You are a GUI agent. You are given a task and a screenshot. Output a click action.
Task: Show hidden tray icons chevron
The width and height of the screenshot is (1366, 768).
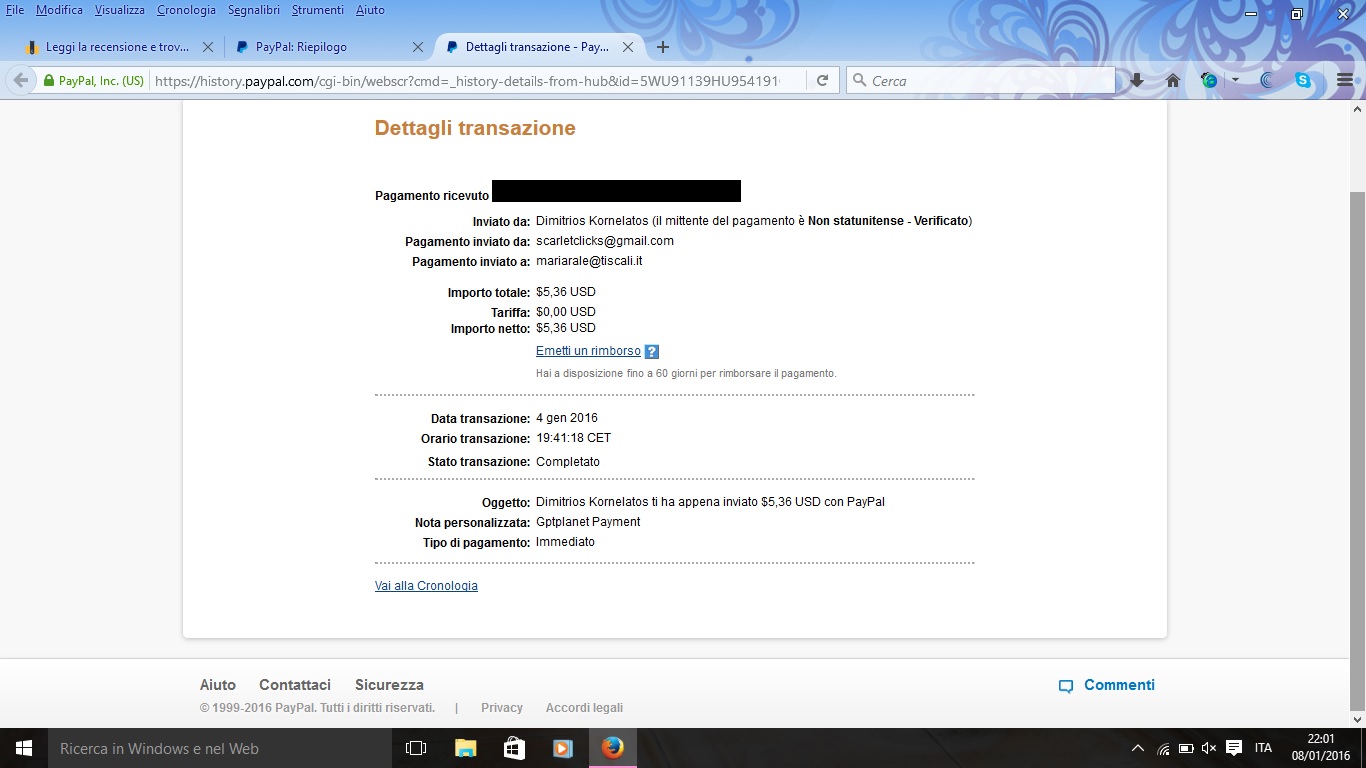click(x=1138, y=748)
